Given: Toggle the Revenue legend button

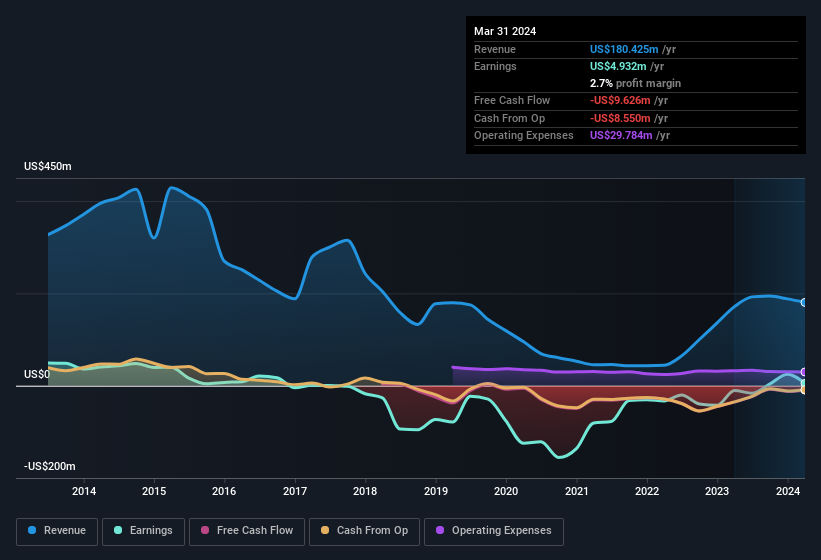Looking at the screenshot, I should click(57, 531).
